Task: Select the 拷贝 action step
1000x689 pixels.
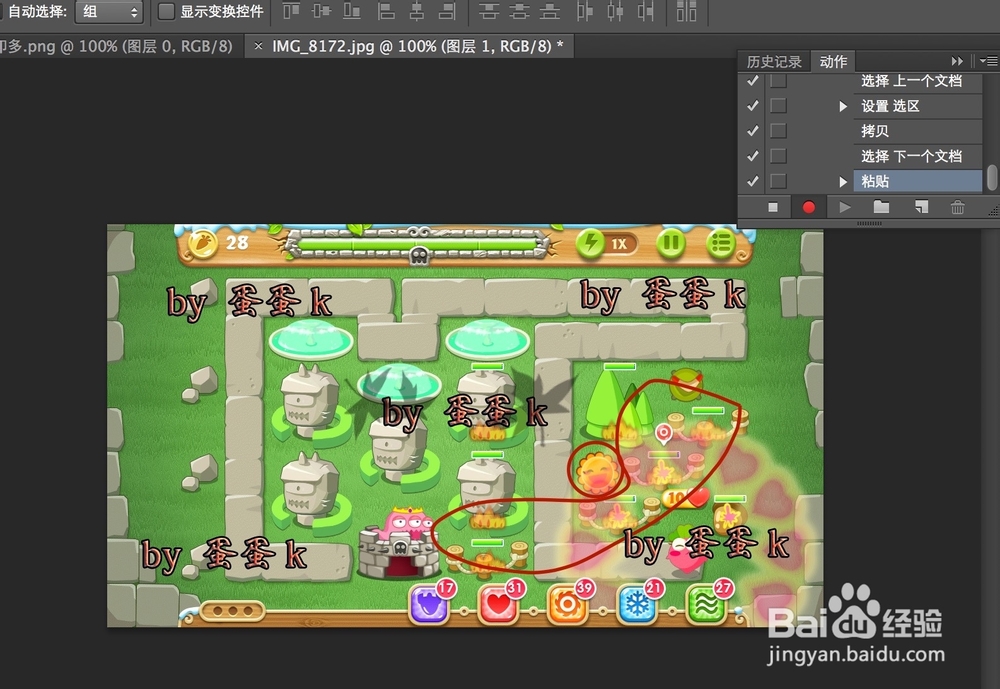Action: pyautogui.click(x=918, y=131)
